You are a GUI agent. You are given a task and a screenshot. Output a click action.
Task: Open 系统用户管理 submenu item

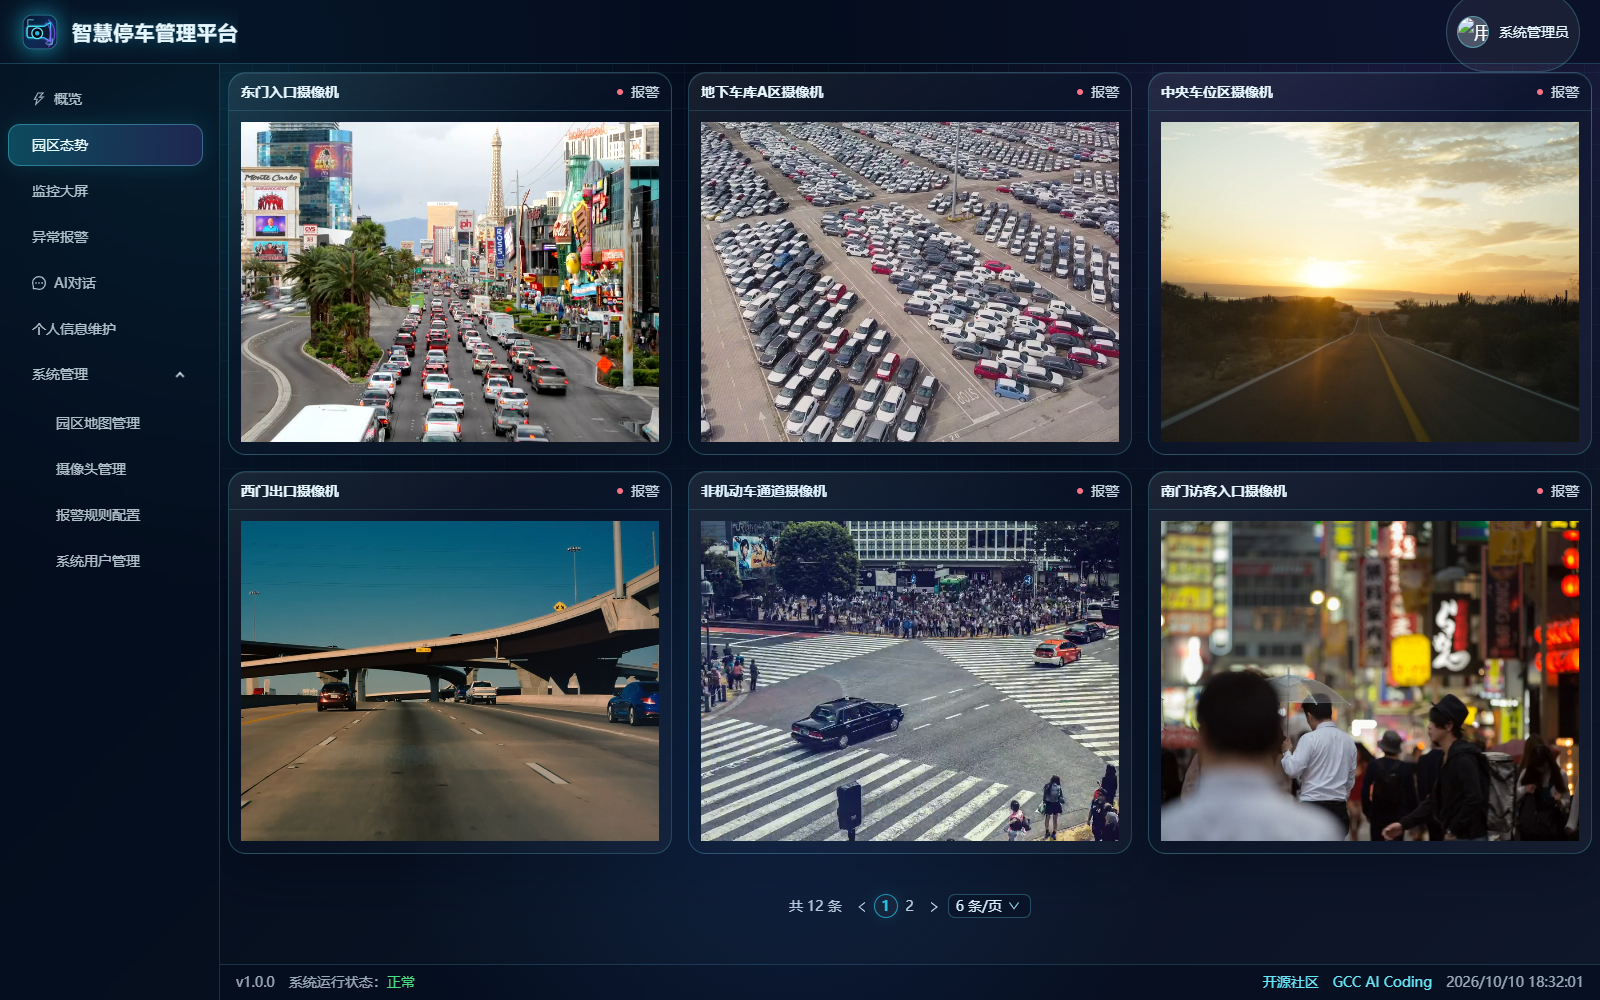tap(105, 561)
